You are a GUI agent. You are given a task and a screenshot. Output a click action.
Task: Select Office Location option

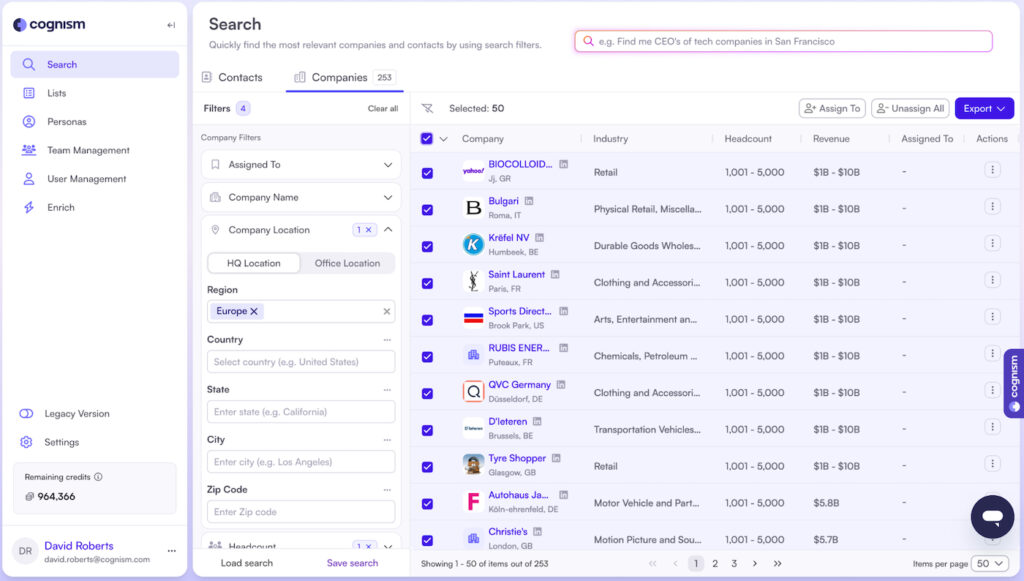[347, 263]
